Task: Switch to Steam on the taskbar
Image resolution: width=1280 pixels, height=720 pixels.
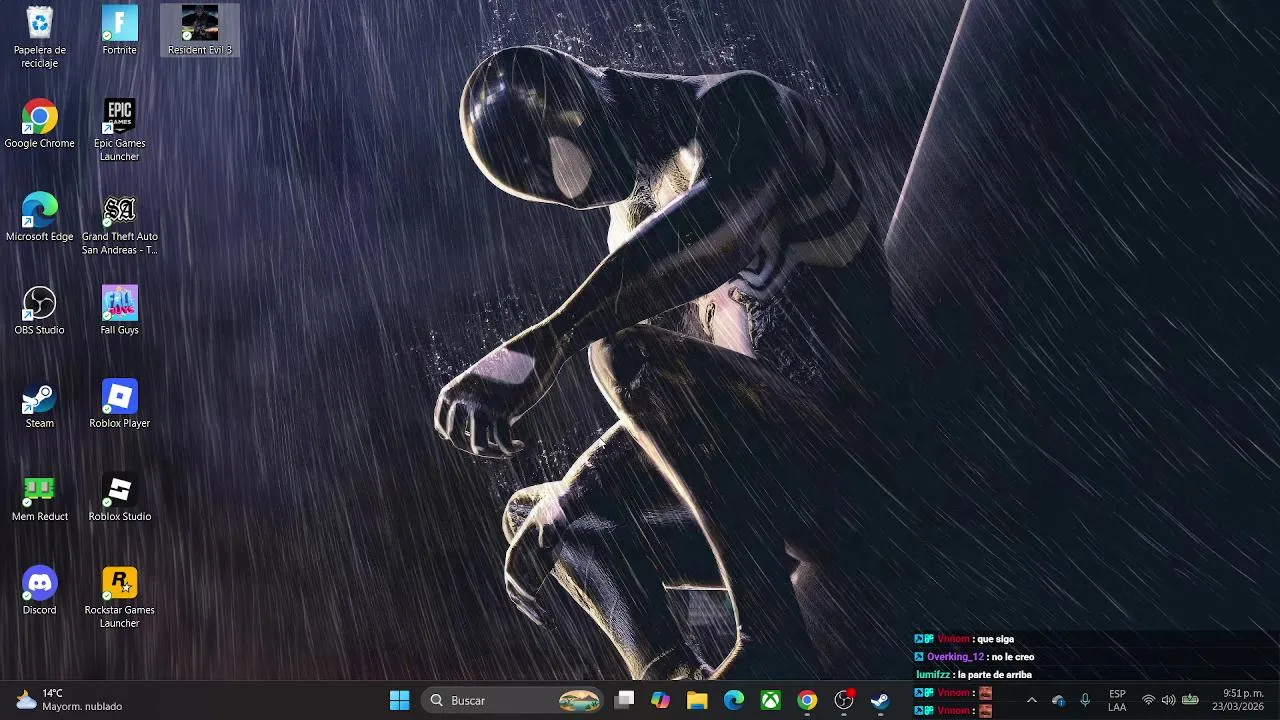Action: (x=880, y=700)
